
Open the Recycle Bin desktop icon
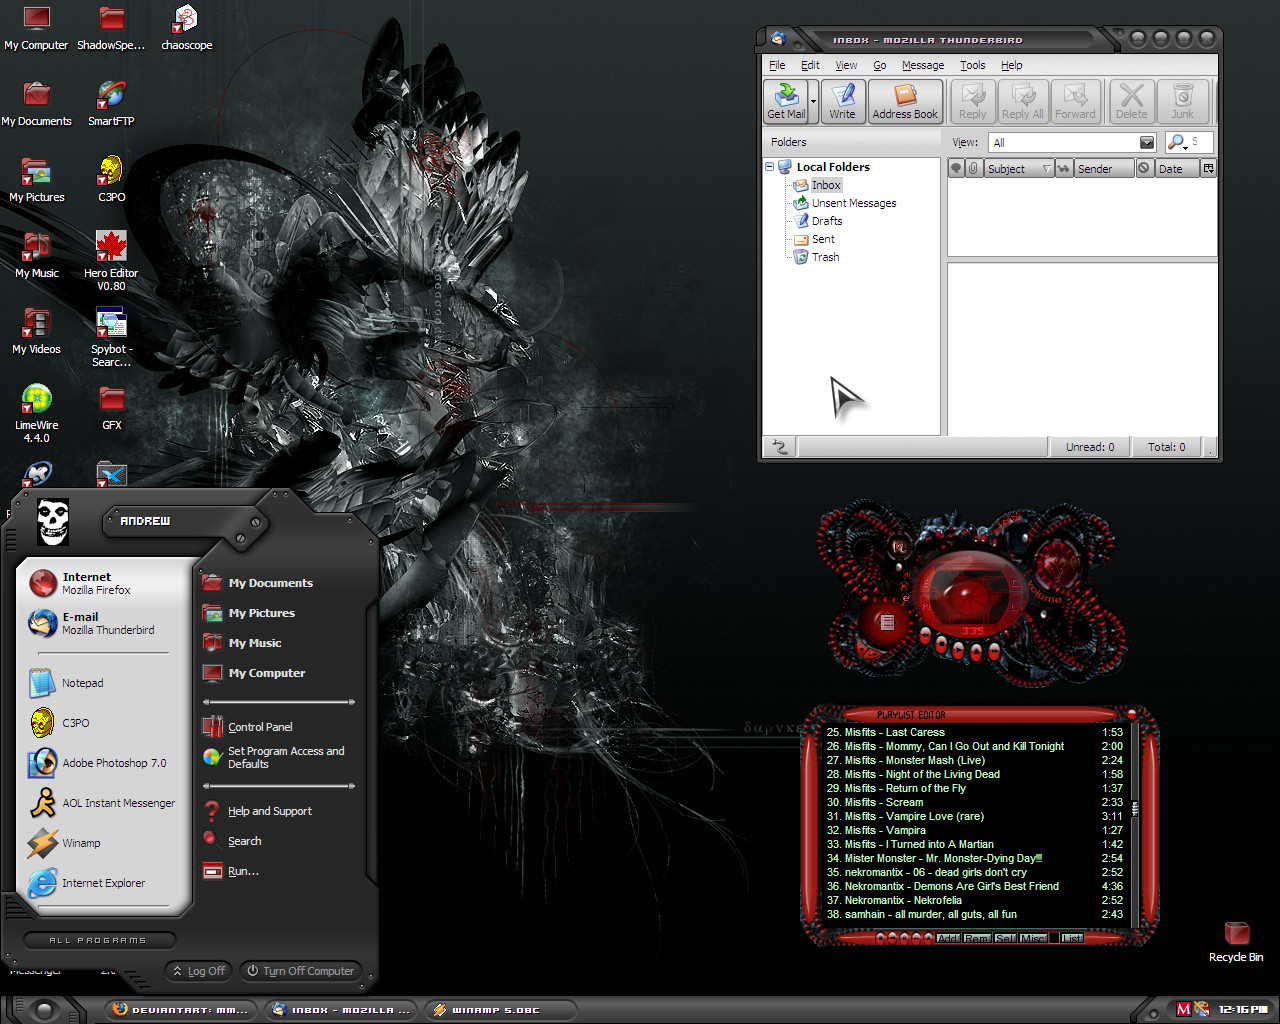tap(1236, 942)
